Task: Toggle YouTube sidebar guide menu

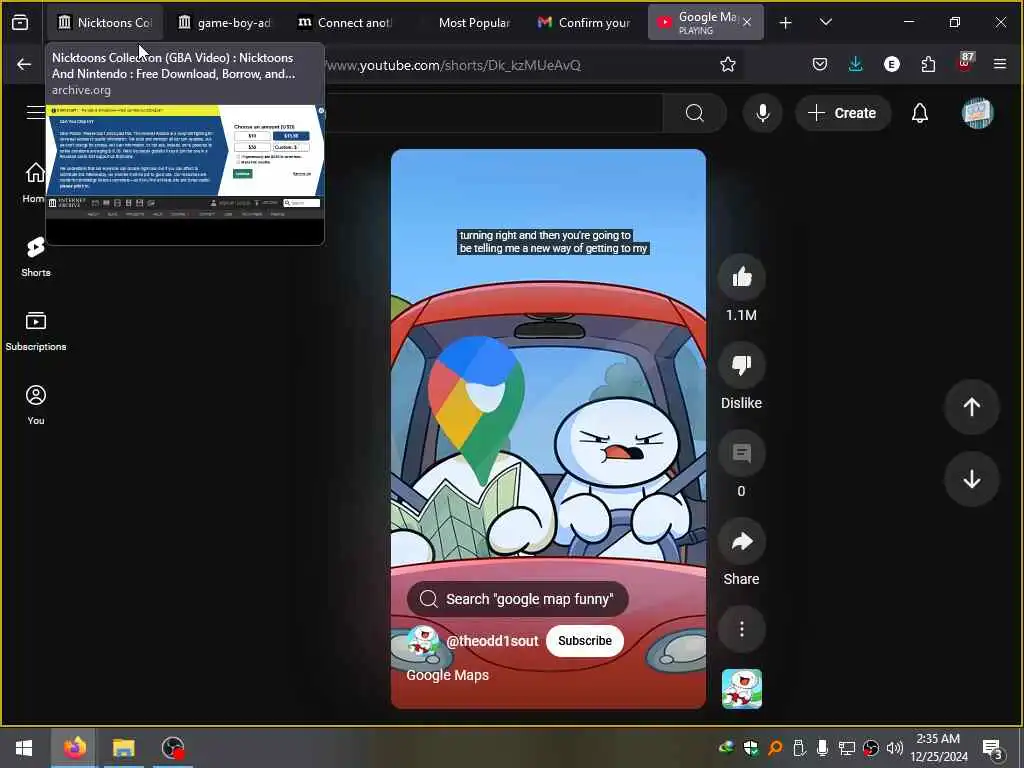Action: coord(34,113)
